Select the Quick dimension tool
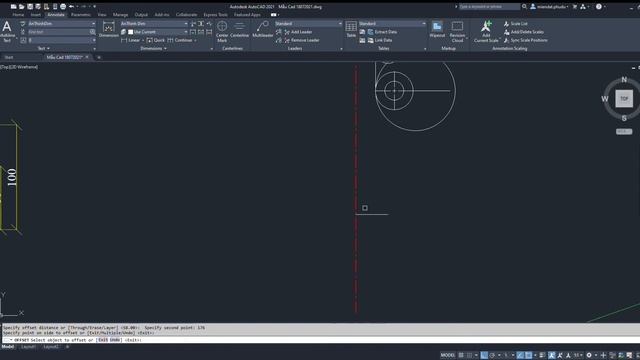This screenshot has height=360, width=640. click(156, 40)
